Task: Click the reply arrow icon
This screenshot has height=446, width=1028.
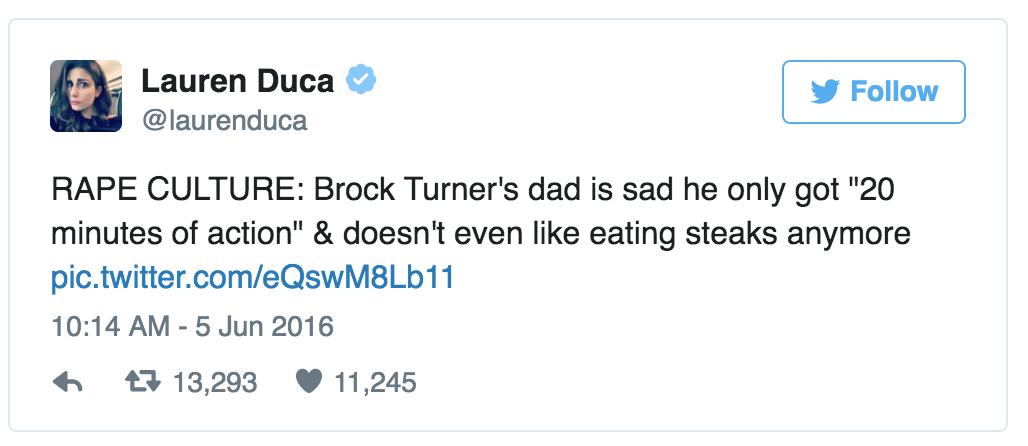Action: point(67,382)
